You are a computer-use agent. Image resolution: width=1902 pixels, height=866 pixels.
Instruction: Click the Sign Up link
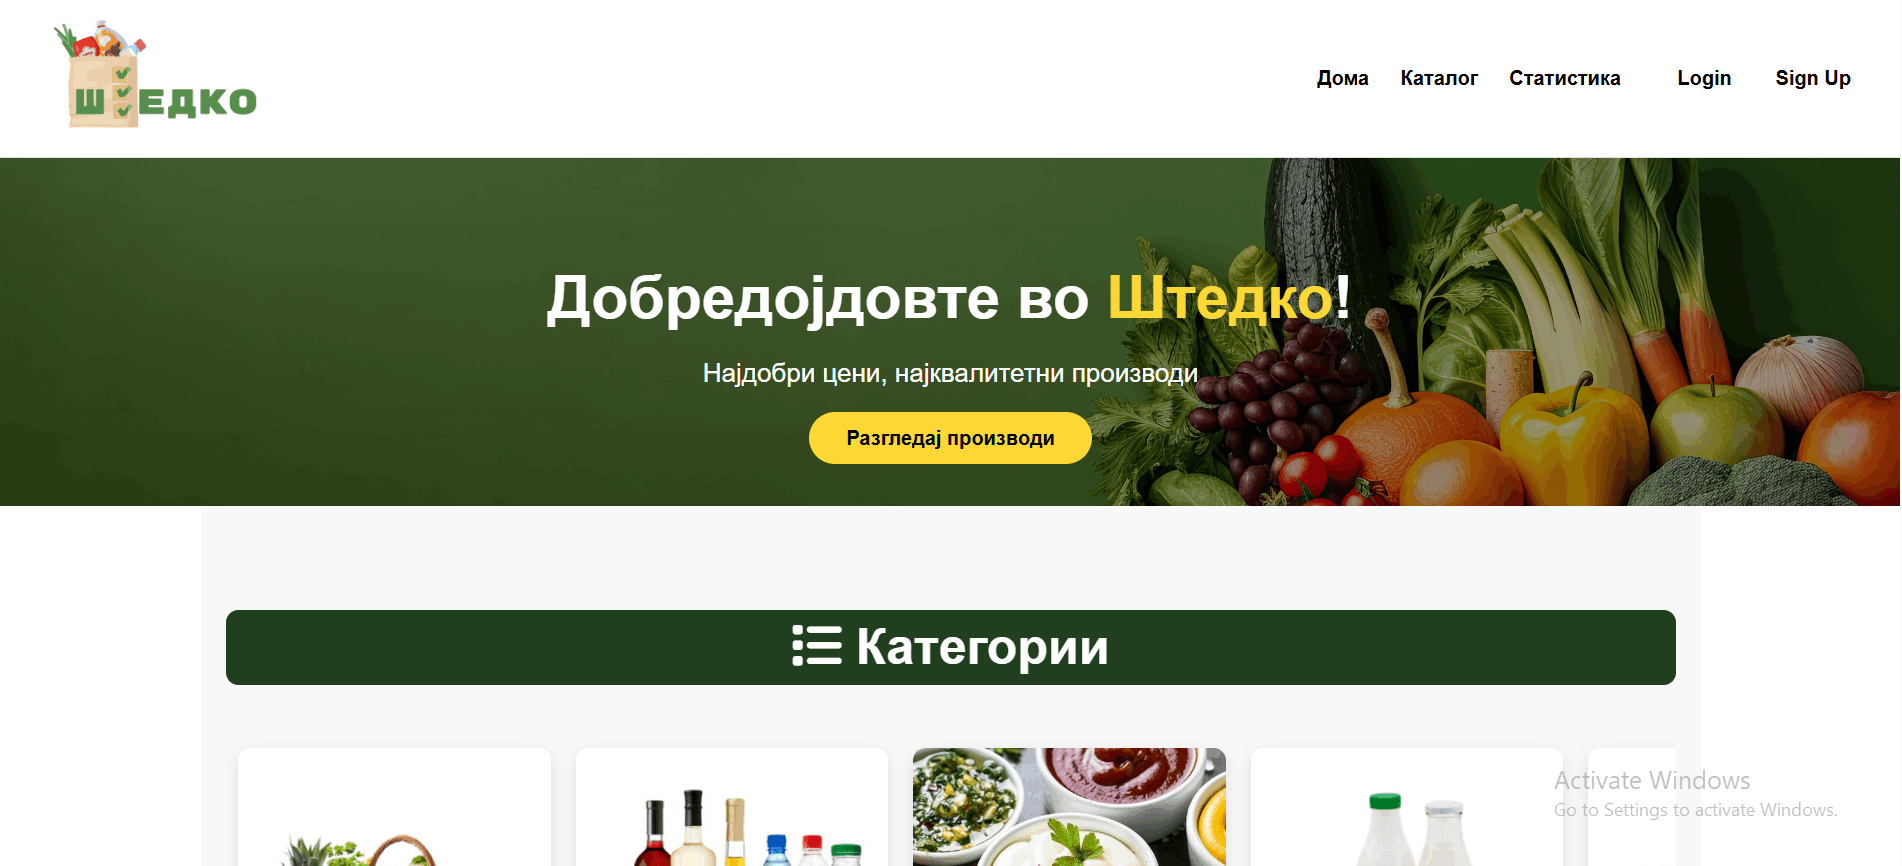[1813, 78]
